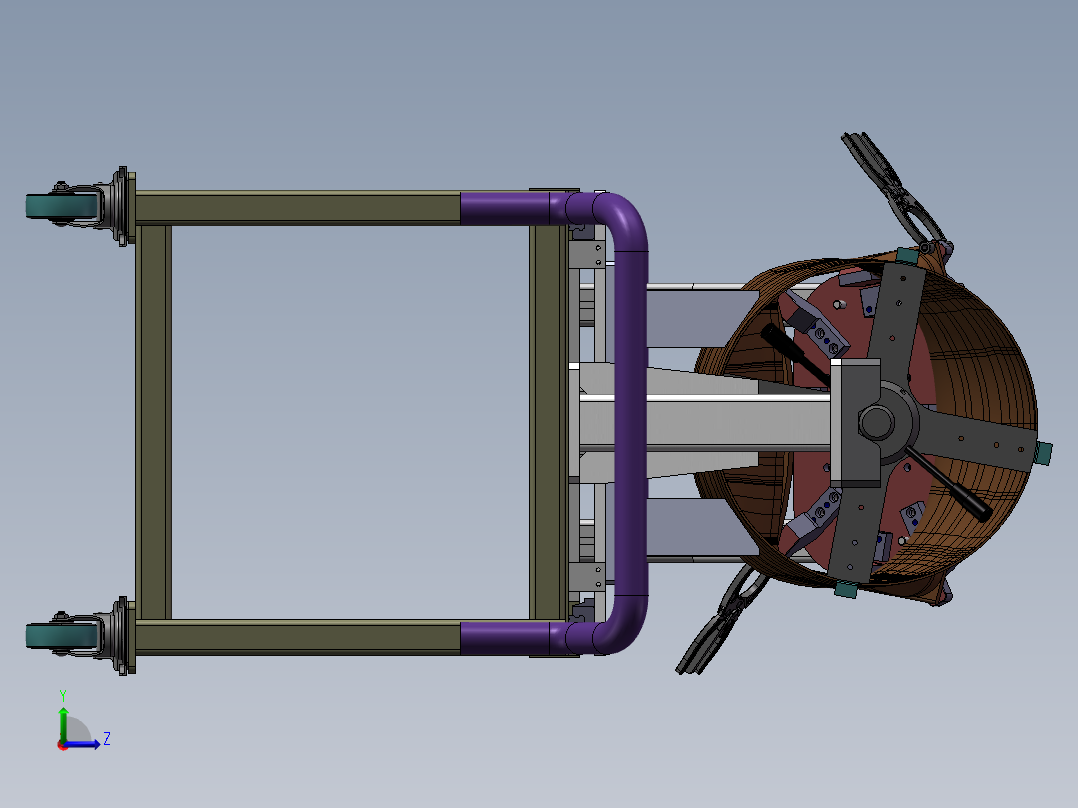Select the locking pliers below the bowl

point(721,620)
